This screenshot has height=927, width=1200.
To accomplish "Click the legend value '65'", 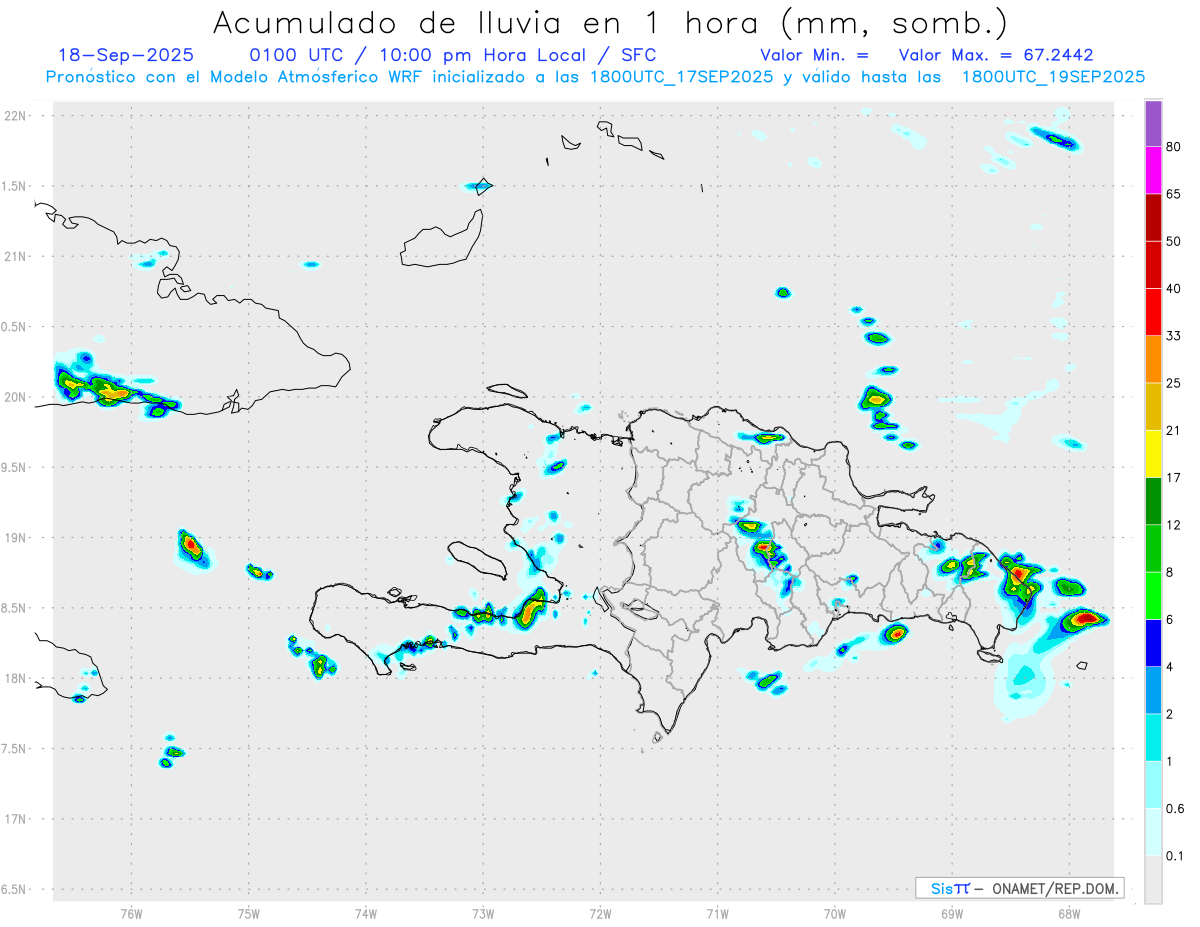I will tap(1173, 194).
